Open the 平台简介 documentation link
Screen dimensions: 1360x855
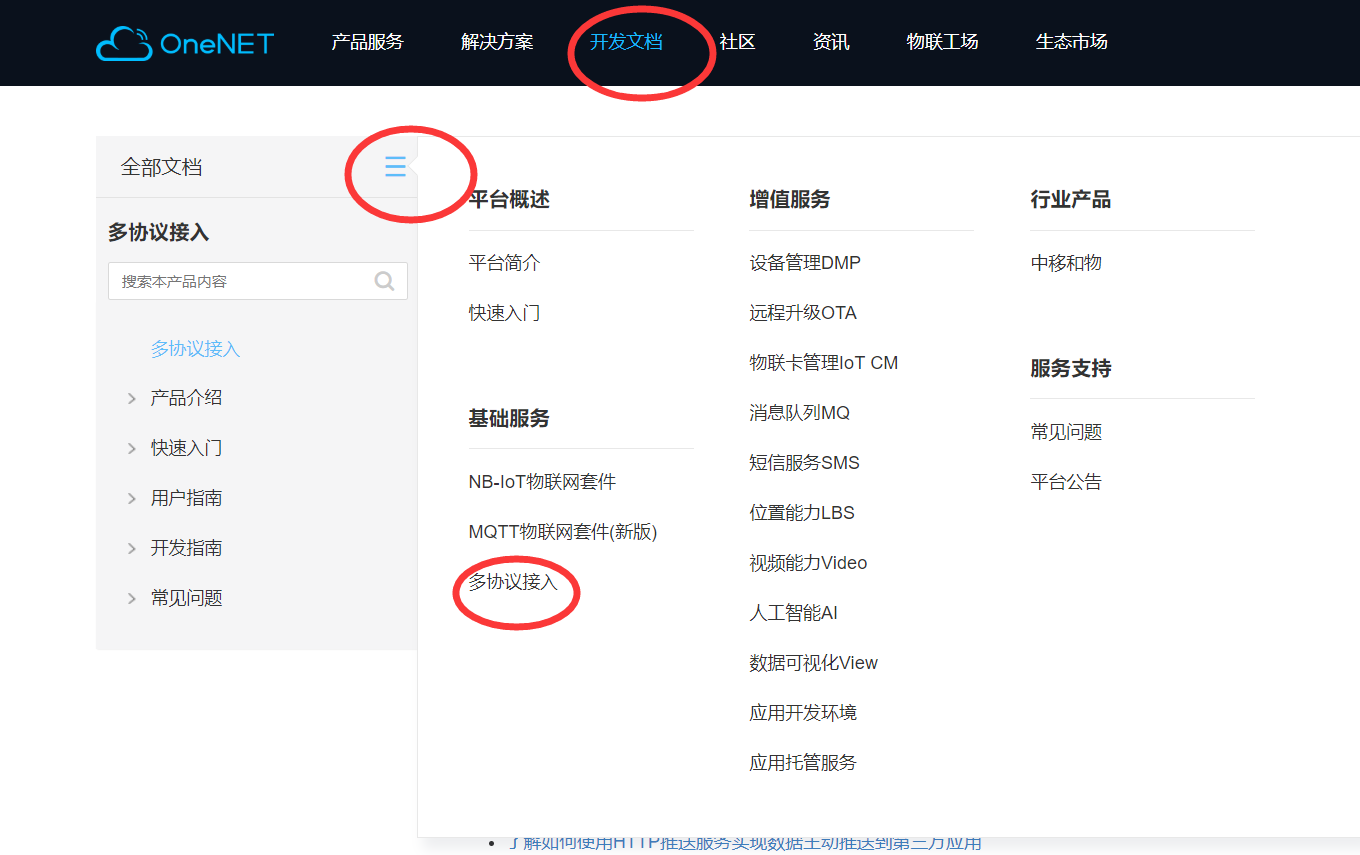504,262
